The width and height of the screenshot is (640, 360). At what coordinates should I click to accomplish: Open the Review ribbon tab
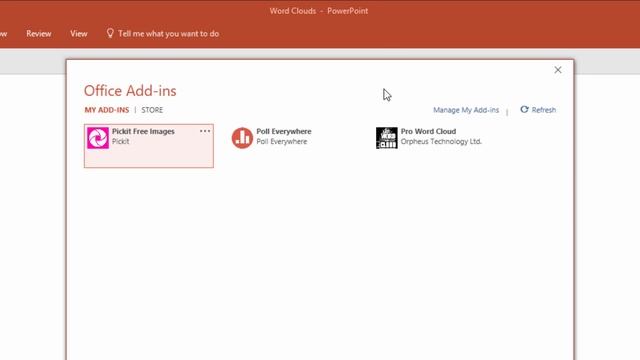39,34
